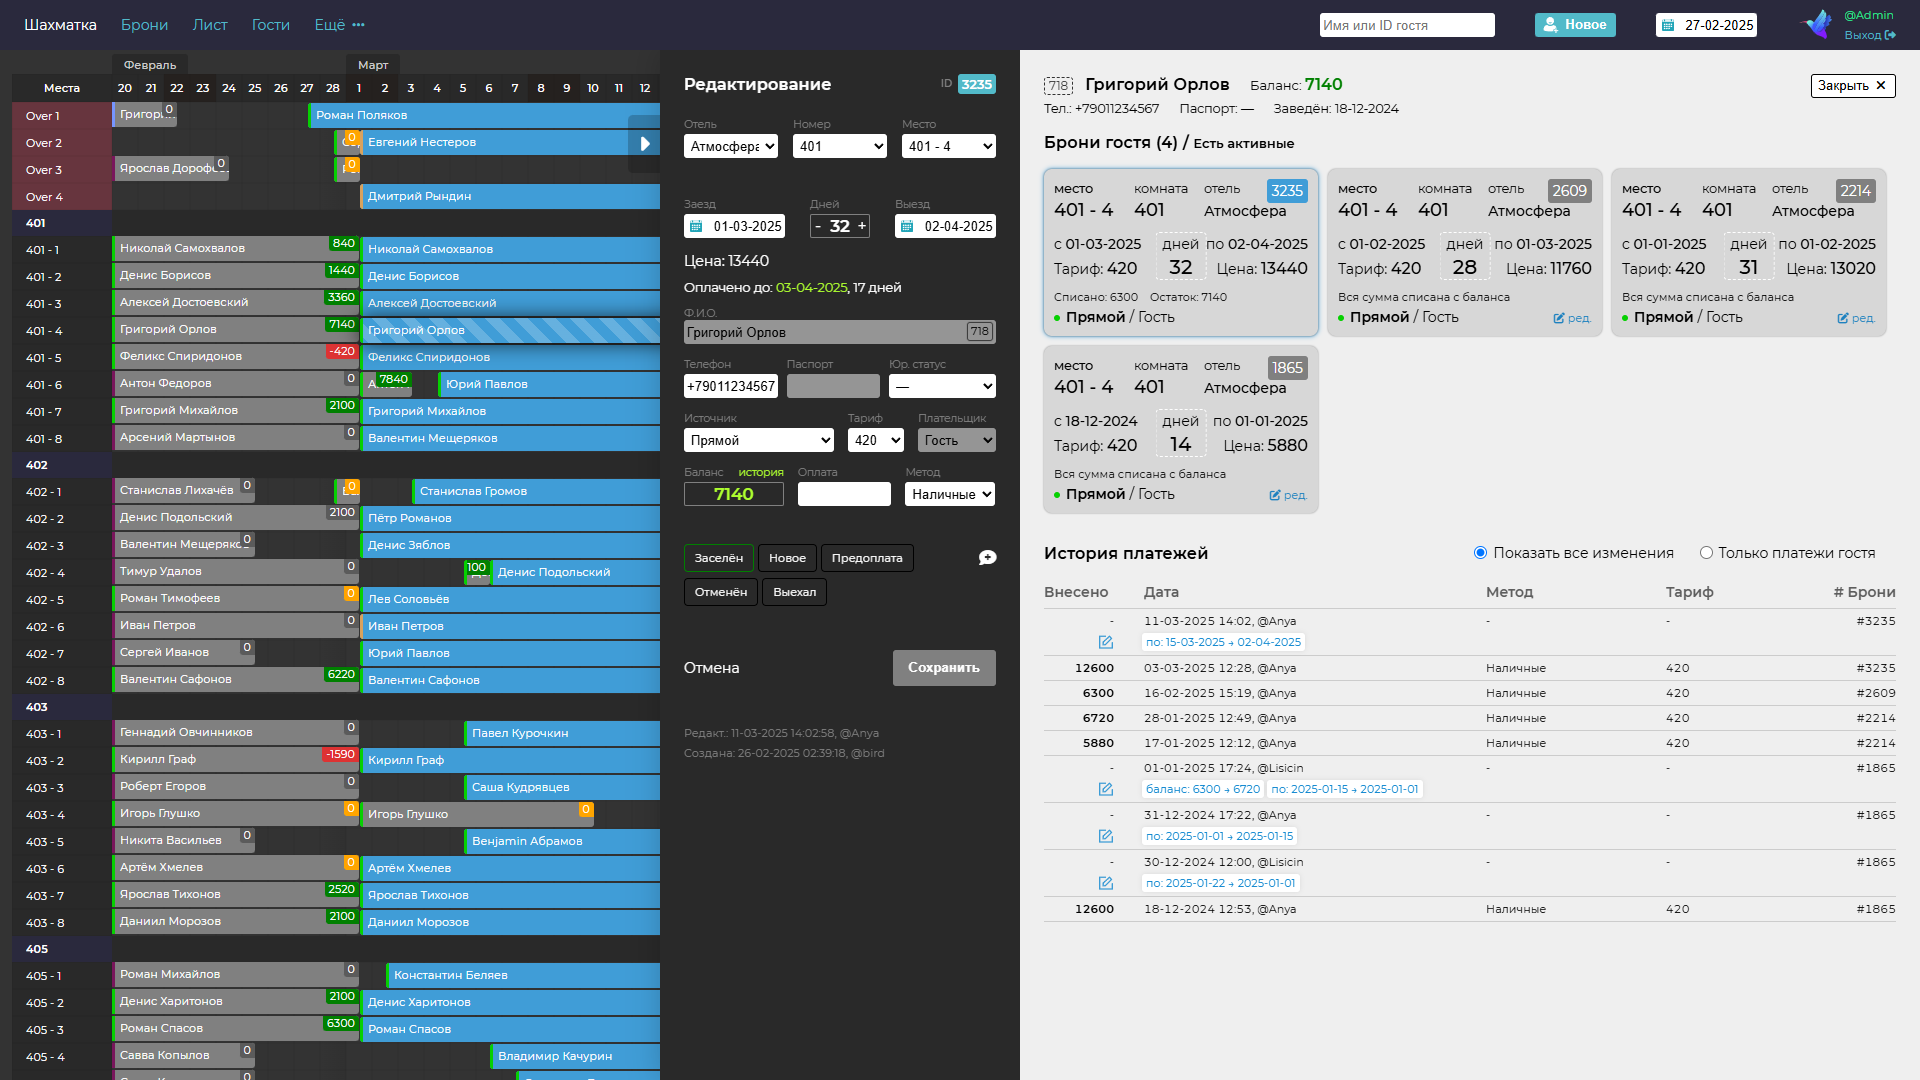Open the Ещё menu
The height and width of the screenshot is (1080, 1920).
(339, 25)
